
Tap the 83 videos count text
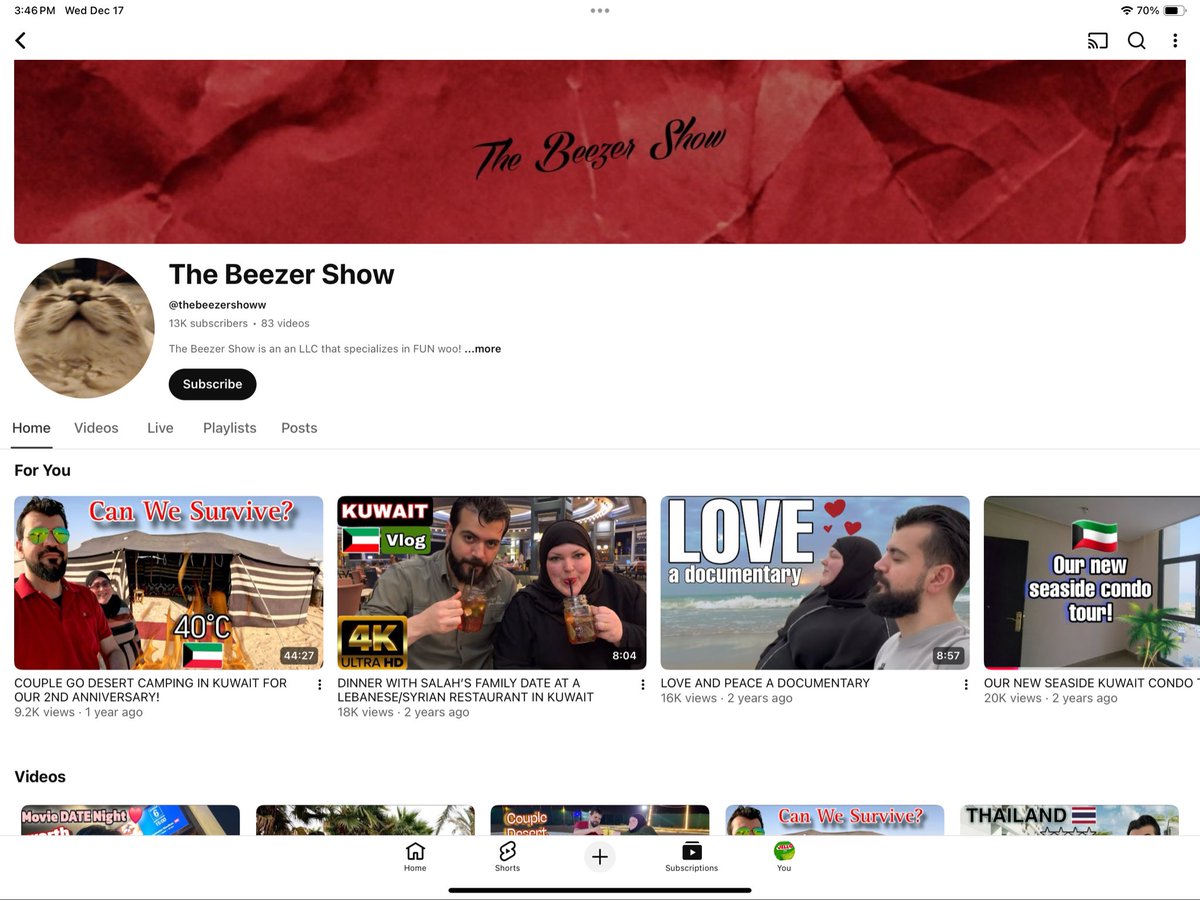point(285,323)
